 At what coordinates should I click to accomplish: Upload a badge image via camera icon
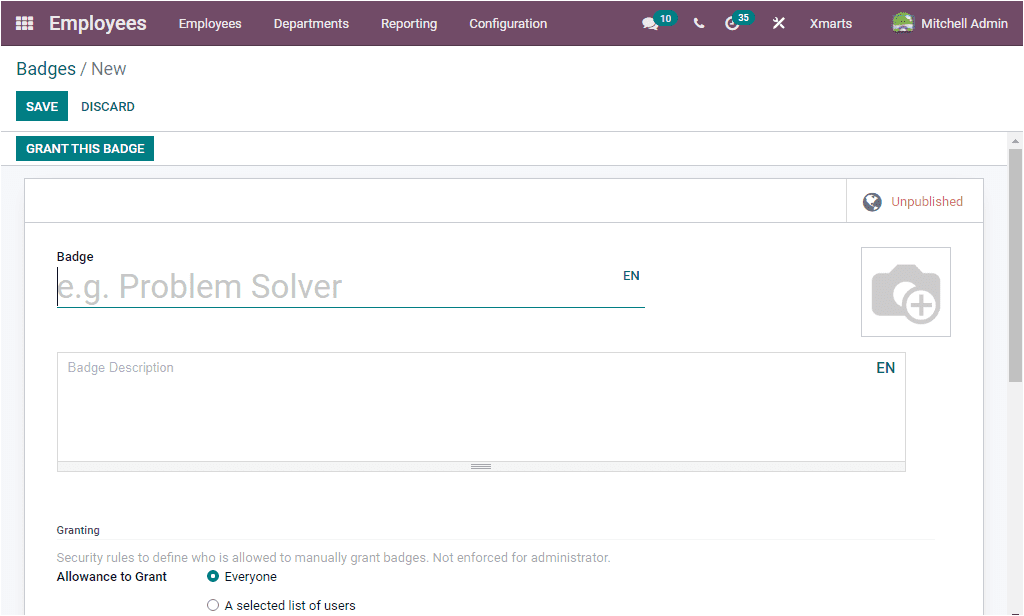[x=905, y=291]
